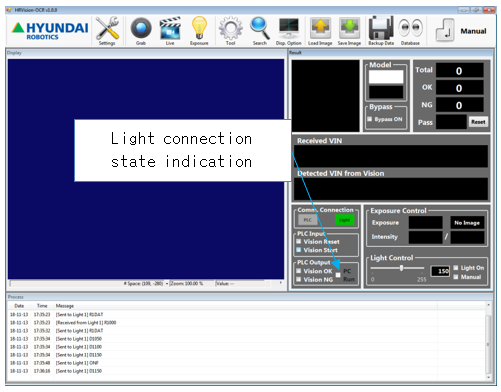Toggle Vision OK checkbox
This screenshot has height=392, width=501.
tap(299, 271)
